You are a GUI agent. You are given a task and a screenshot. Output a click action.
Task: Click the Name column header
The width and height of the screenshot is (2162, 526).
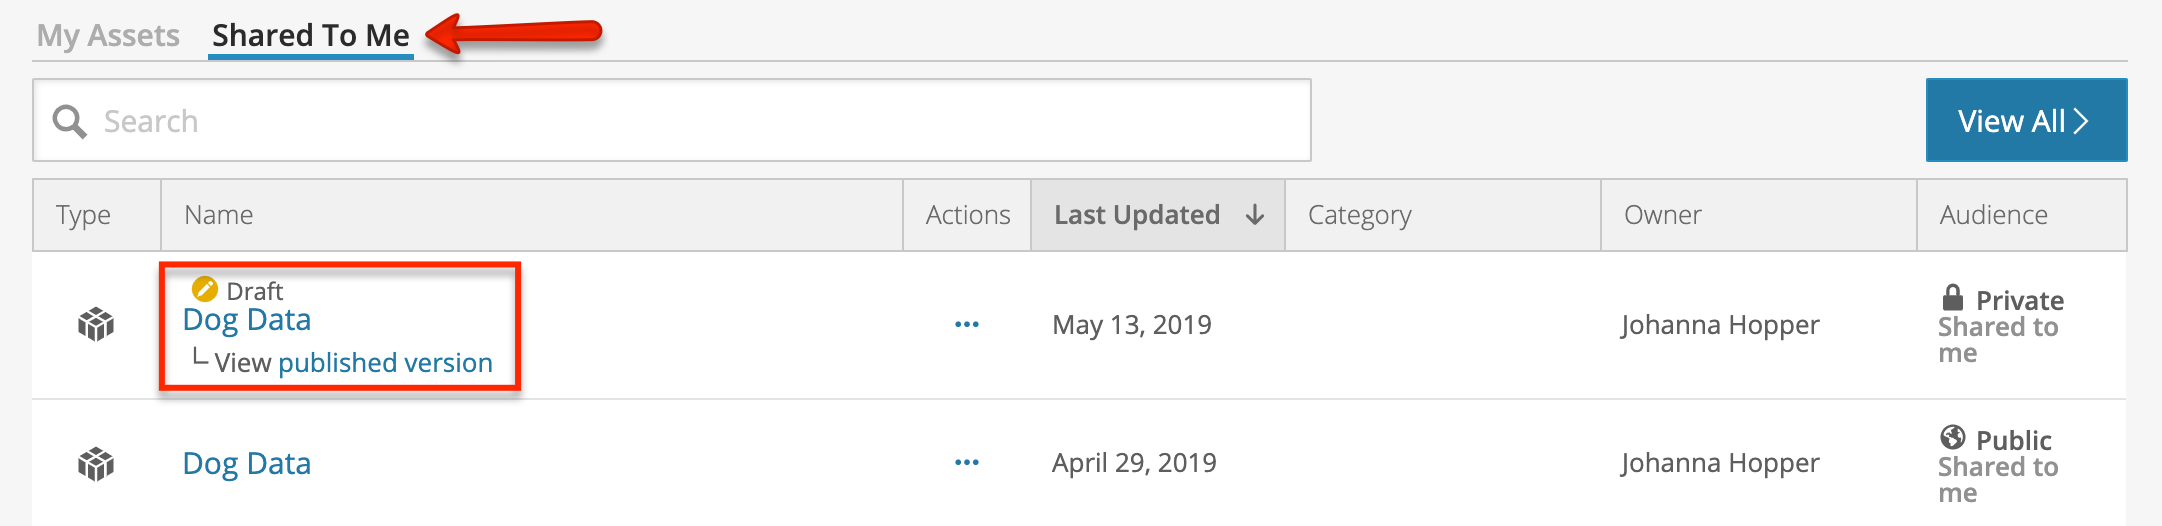coord(219,215)
